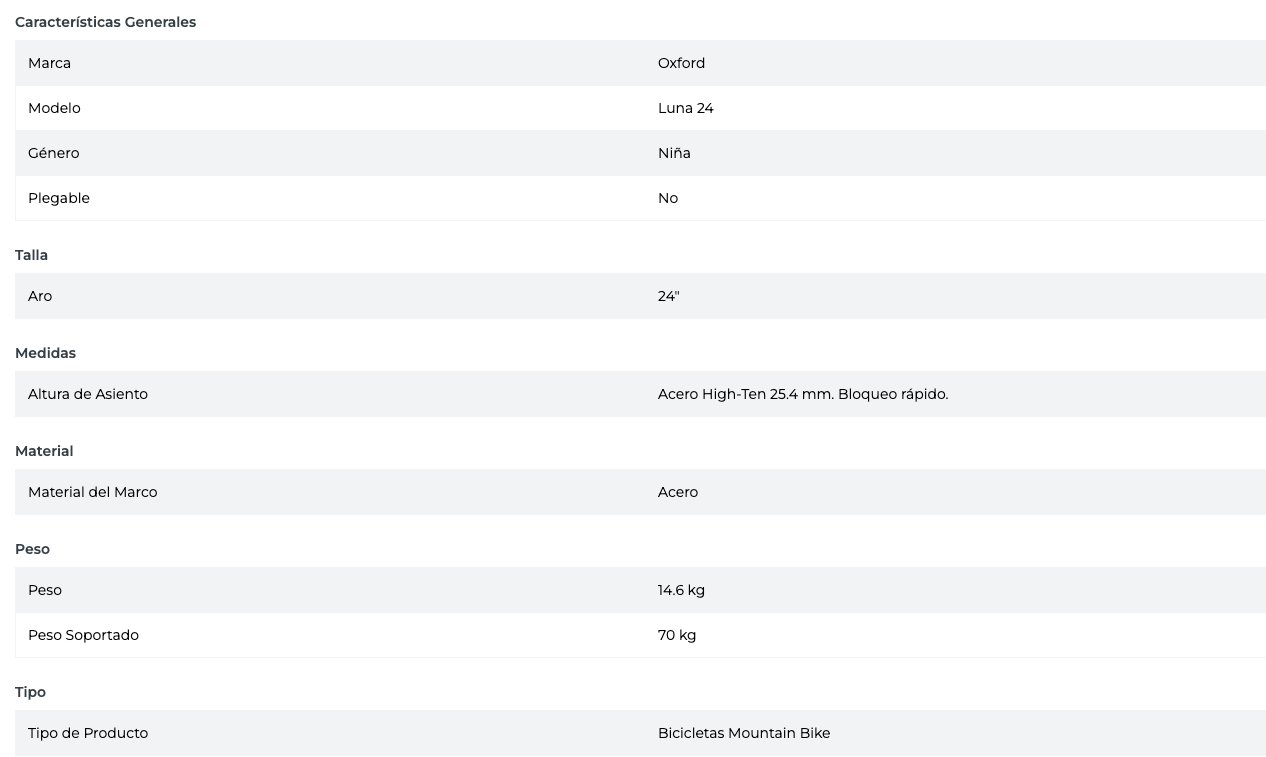1266x757 pixels.
Task: Click the Bicicletas Mountain Bike value
Action: coord(743,733)
